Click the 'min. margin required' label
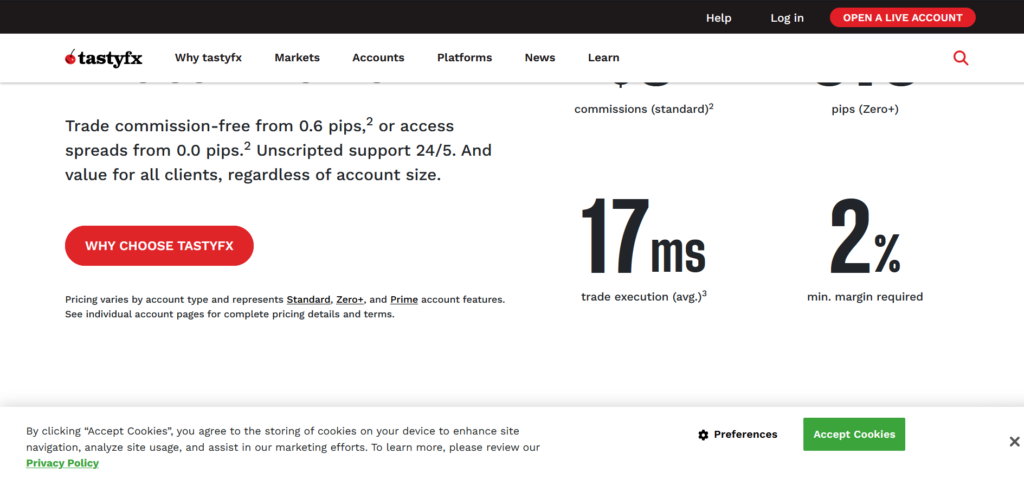The width and height of the screenshot is (1024, 479). coord(865,297)
